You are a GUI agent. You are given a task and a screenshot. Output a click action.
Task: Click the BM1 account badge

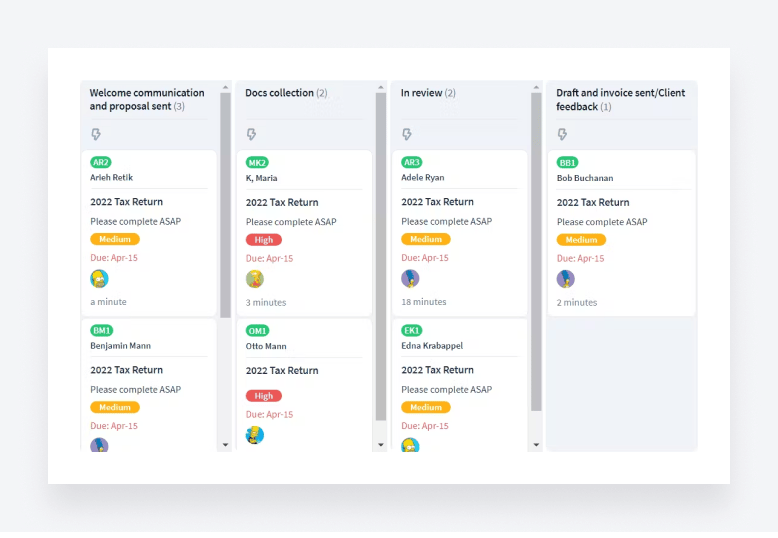[x=102, y=331]
